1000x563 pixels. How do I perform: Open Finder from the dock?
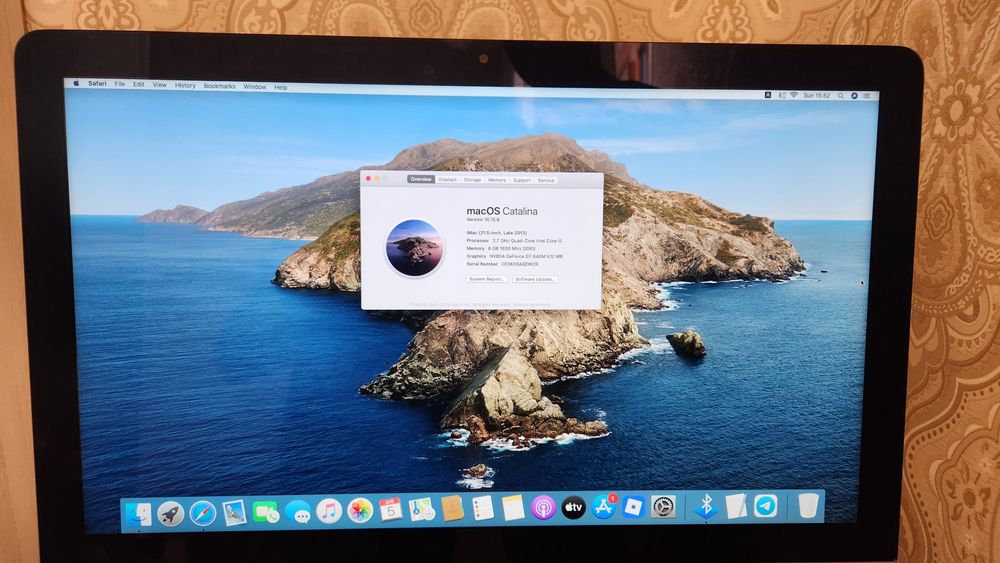139,514
